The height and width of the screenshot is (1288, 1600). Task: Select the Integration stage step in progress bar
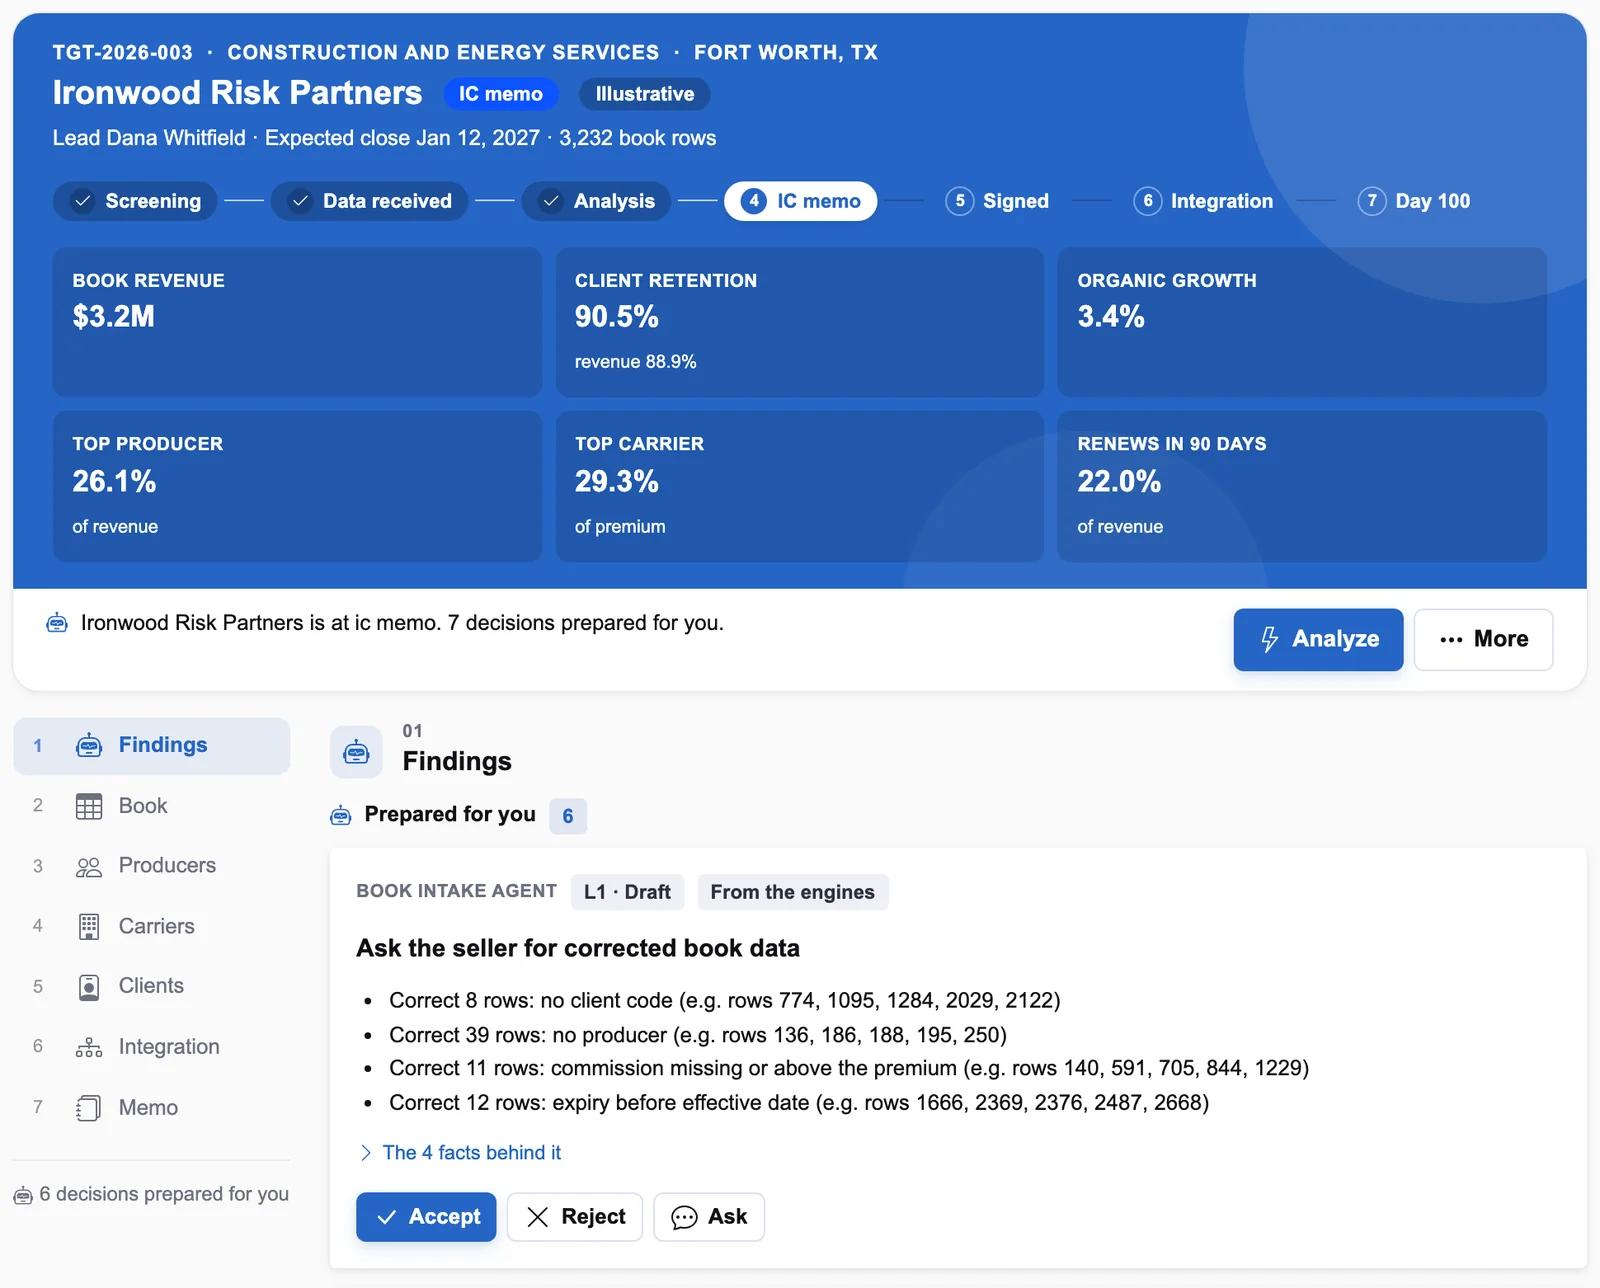1203,201
